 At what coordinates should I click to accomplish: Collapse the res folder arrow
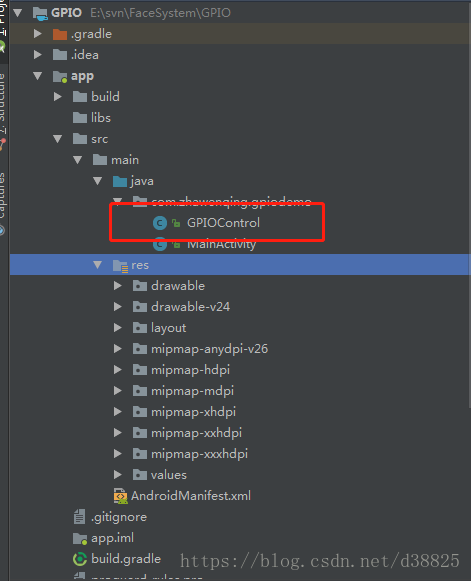click(97, 265)
